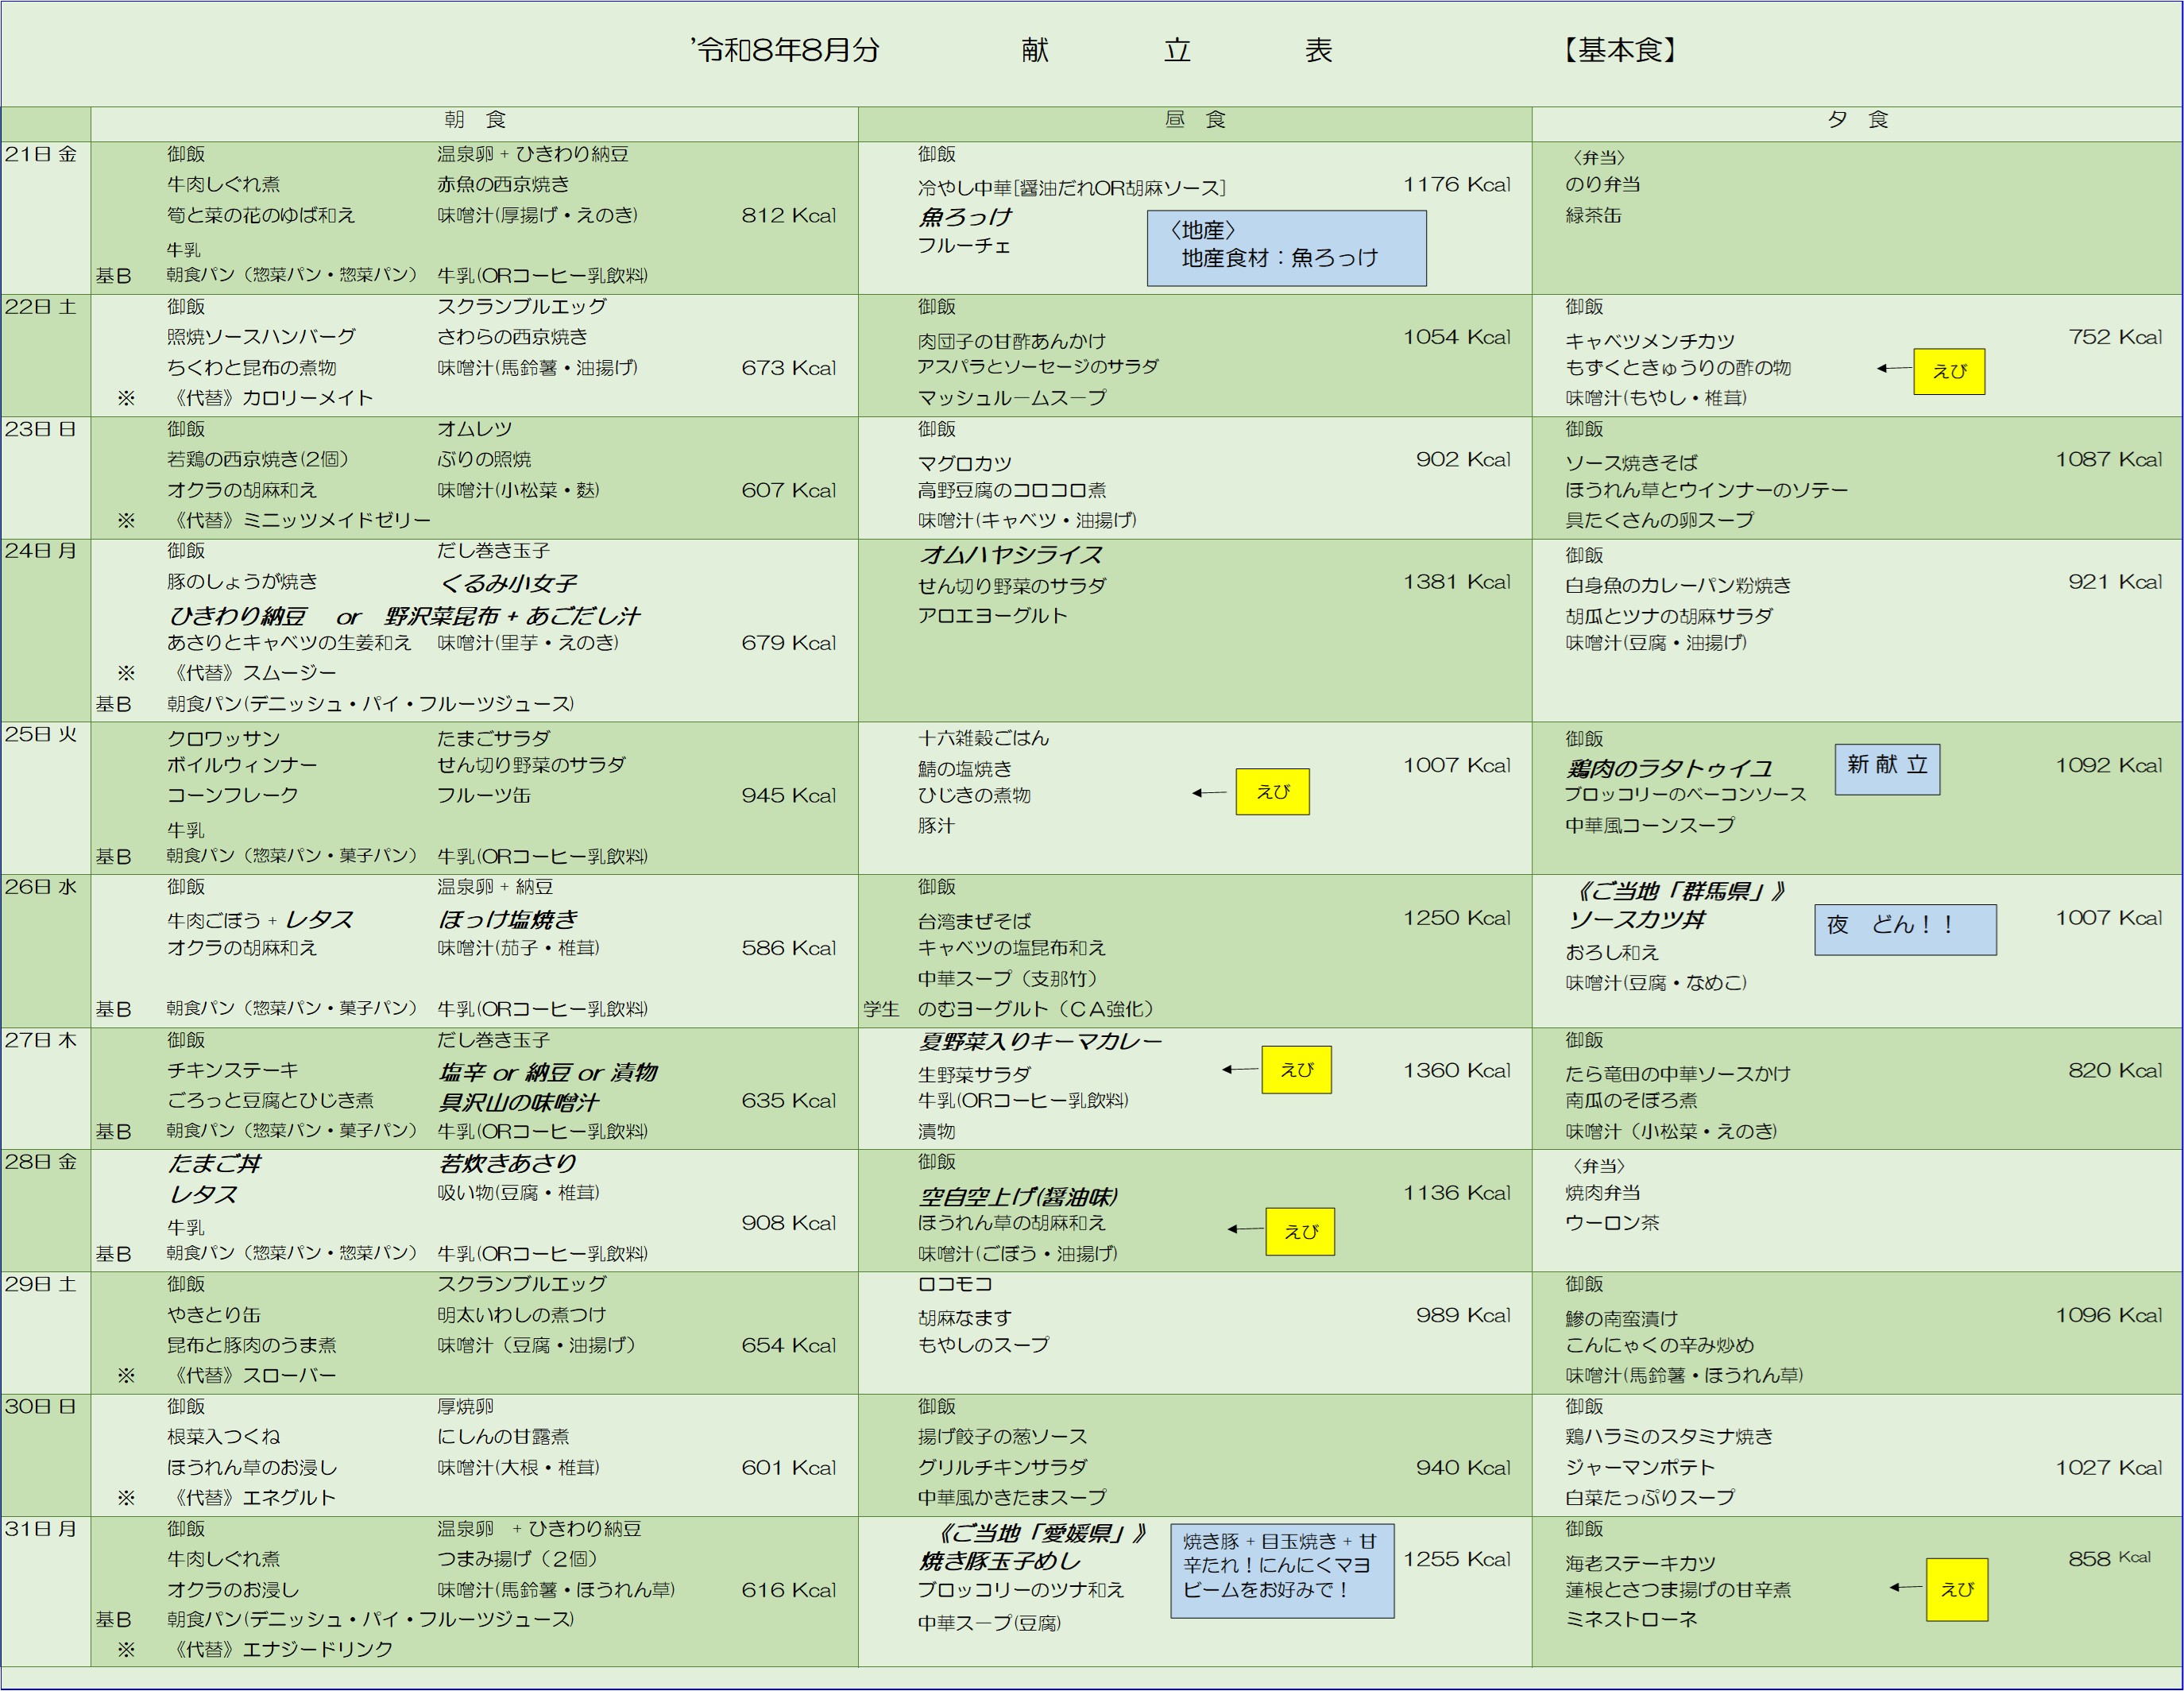Select the blue 夜 どん！！ callout box
This screenshot has height=1691, width=2184.
(1905, 930)
